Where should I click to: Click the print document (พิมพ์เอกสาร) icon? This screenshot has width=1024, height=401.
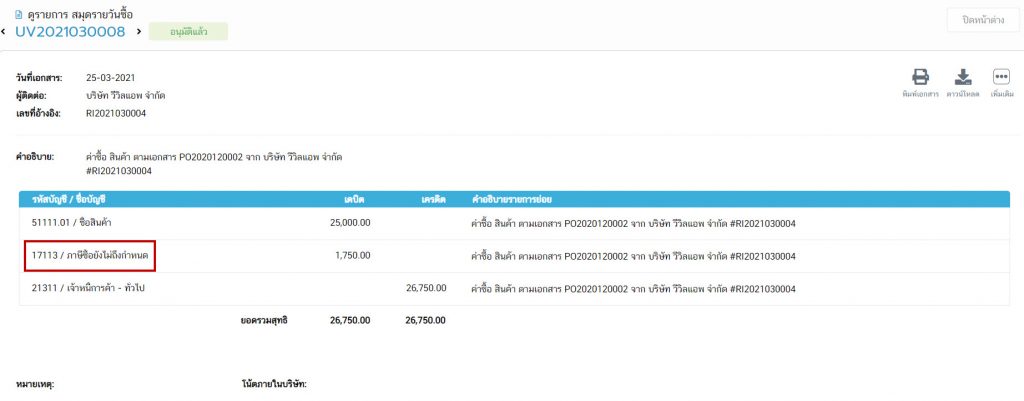pos(920,78)
